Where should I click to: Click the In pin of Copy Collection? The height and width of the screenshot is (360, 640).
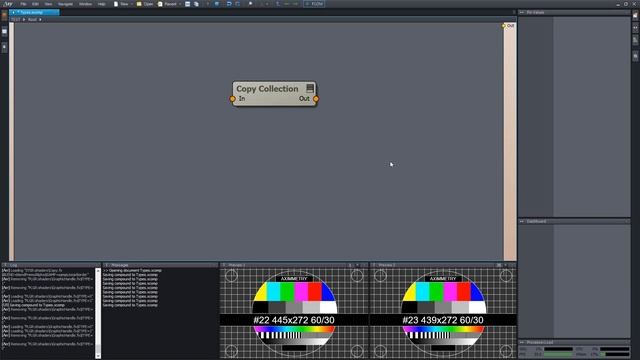tap(232, 99)
